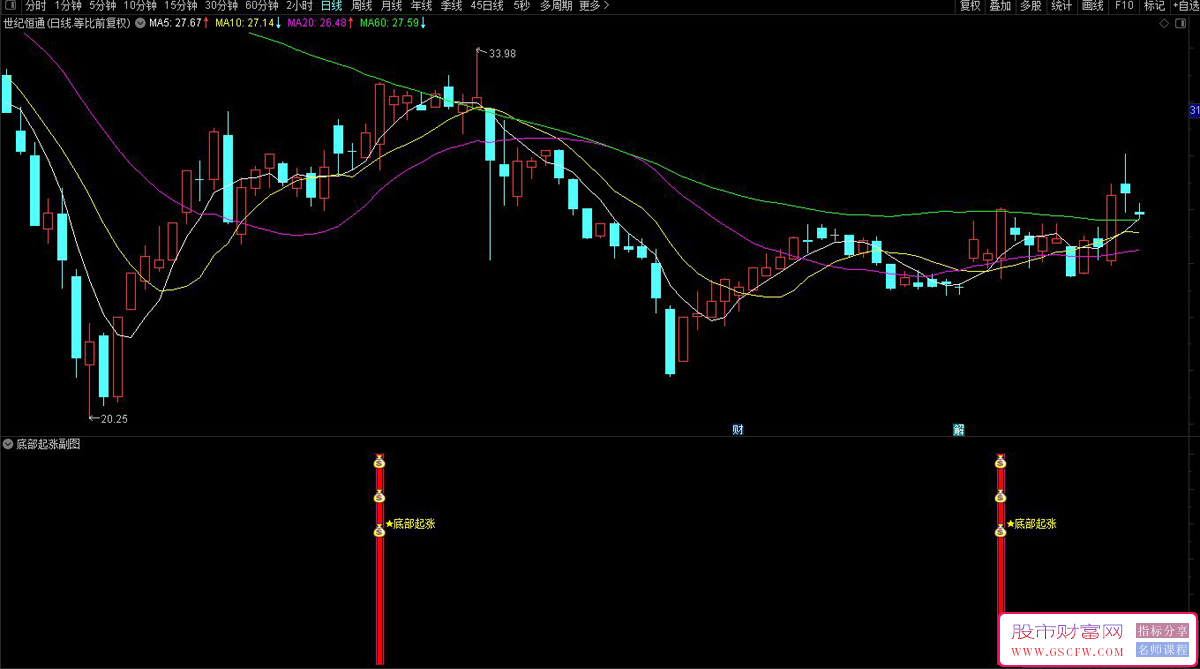Click the 叠加 overlay button

tap(1000, 6)
